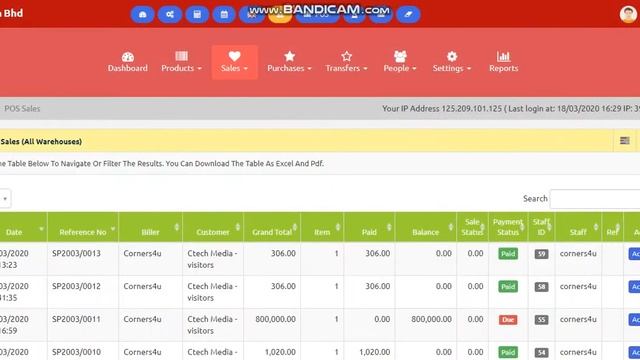Viewport: 640px width, 360px height.
Task: Sort table by Reference No column
Action: coord(83,227)
